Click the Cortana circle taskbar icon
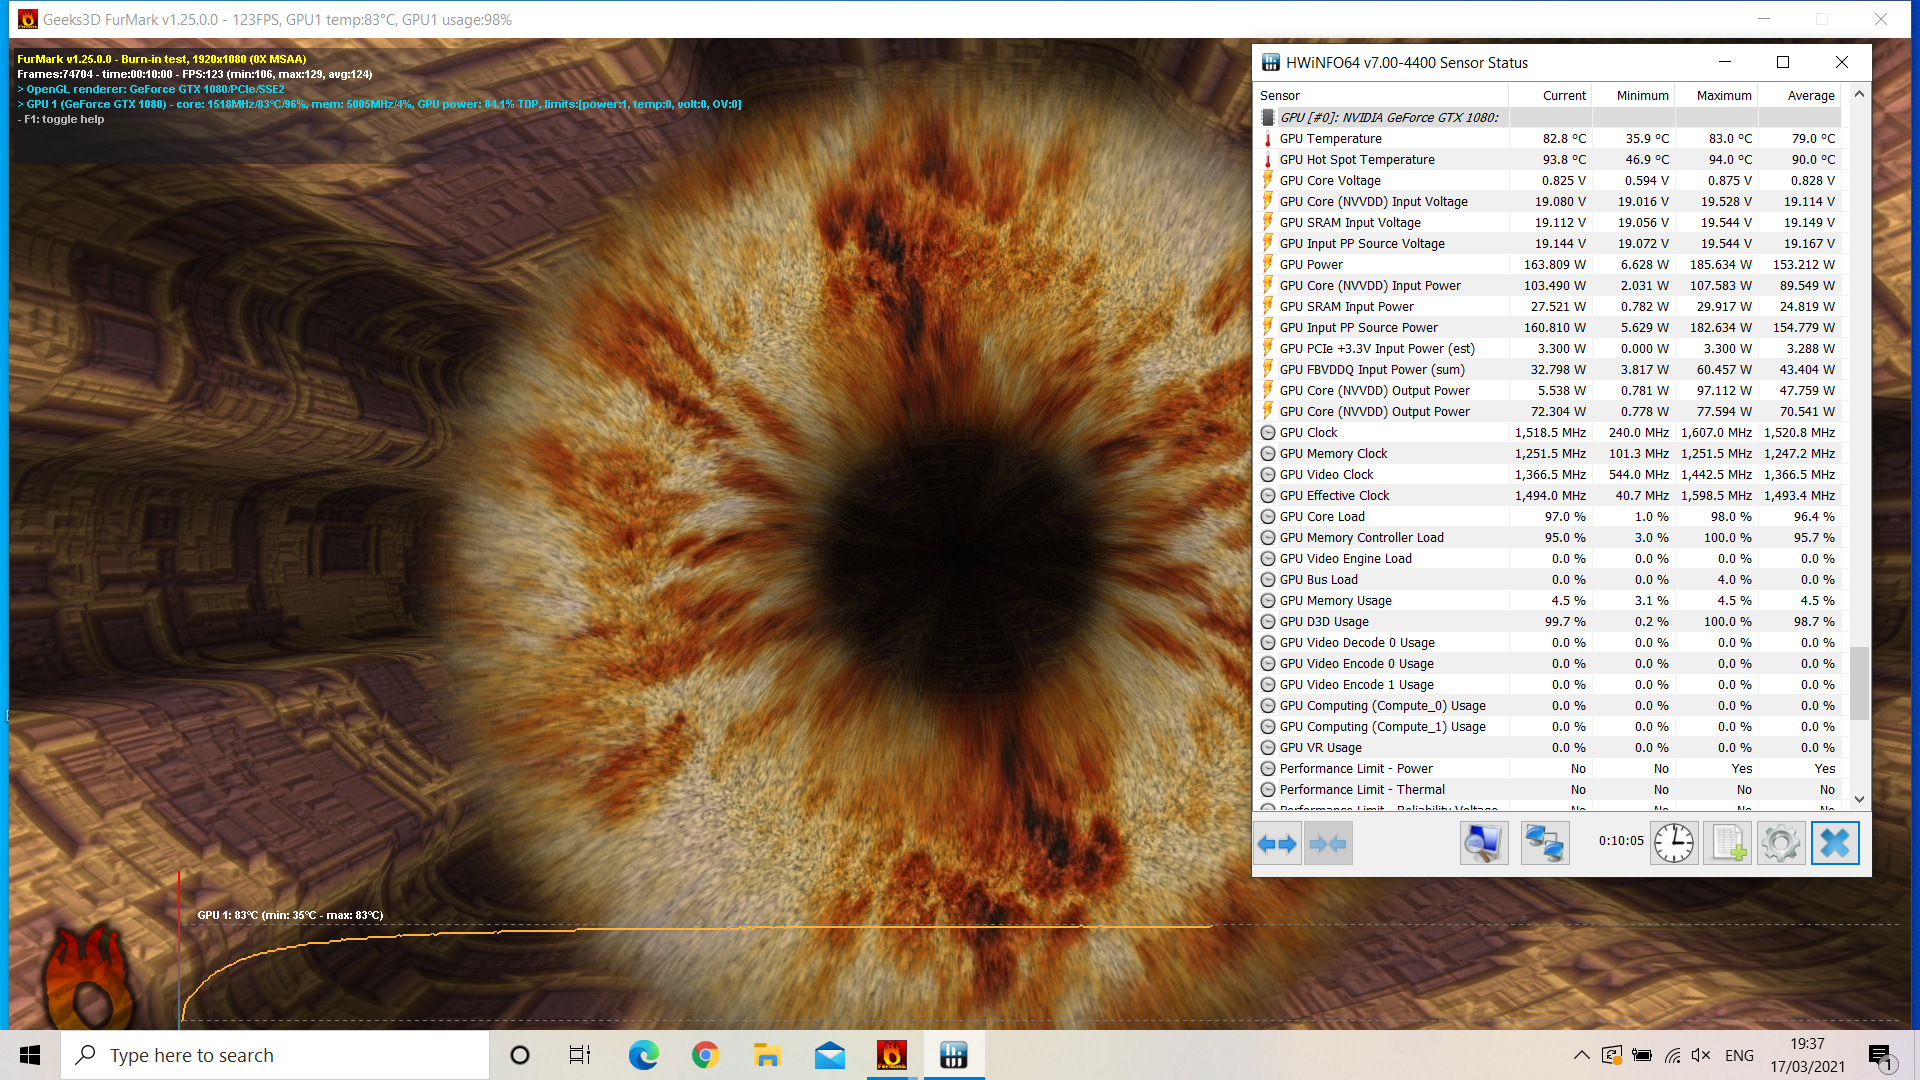1920x1080 pixels. pos(520,1055)
